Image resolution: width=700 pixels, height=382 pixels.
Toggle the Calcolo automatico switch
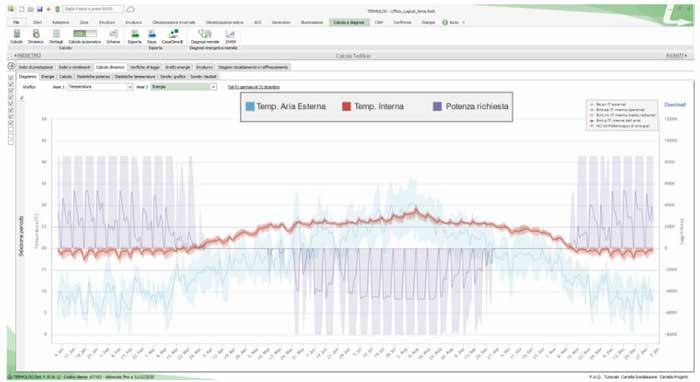(x=85, y=34)
